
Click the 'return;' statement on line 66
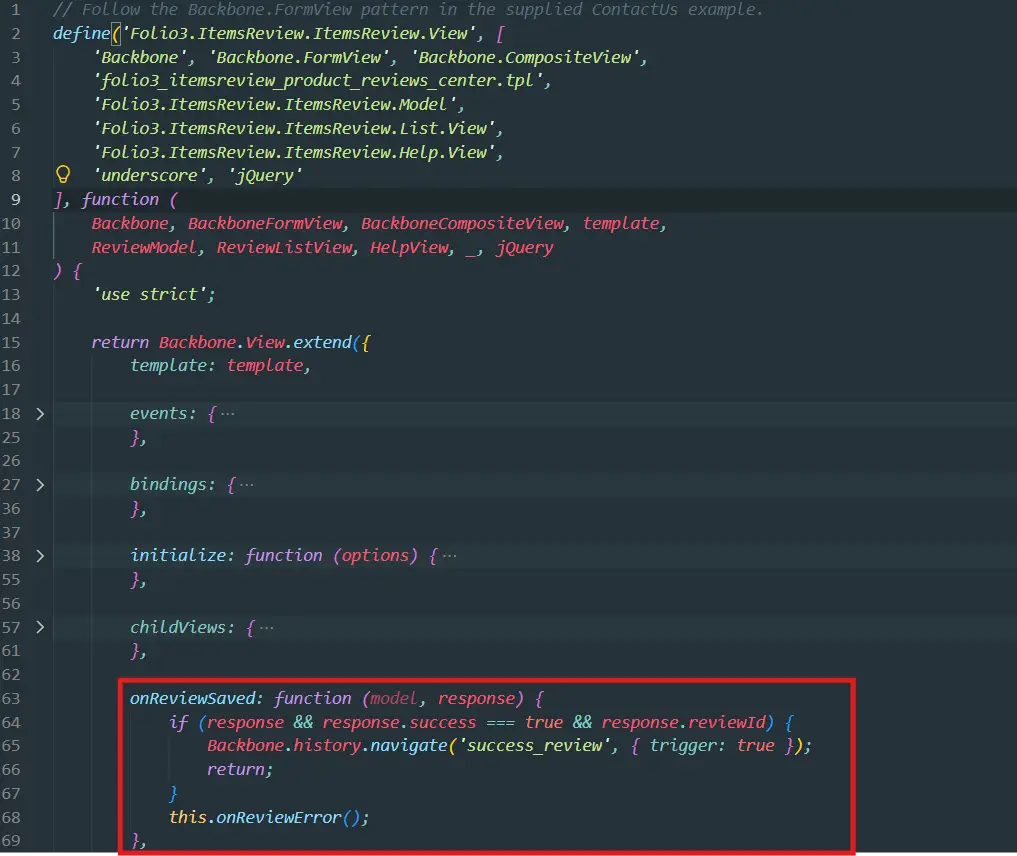tap(240, 770)
